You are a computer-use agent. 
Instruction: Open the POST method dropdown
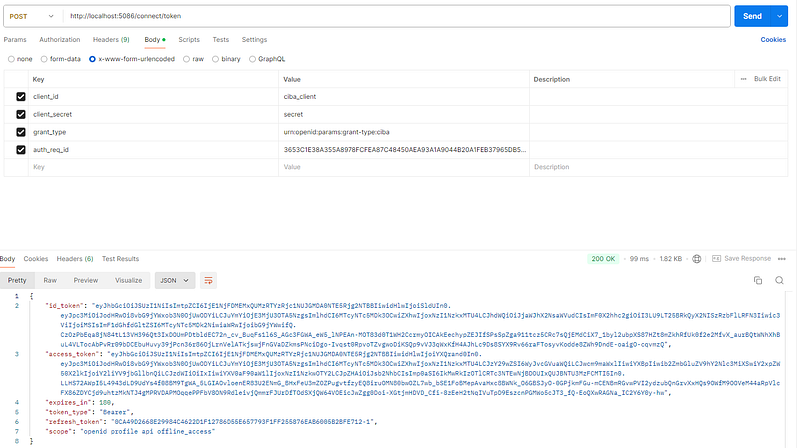tap(32, 16)
